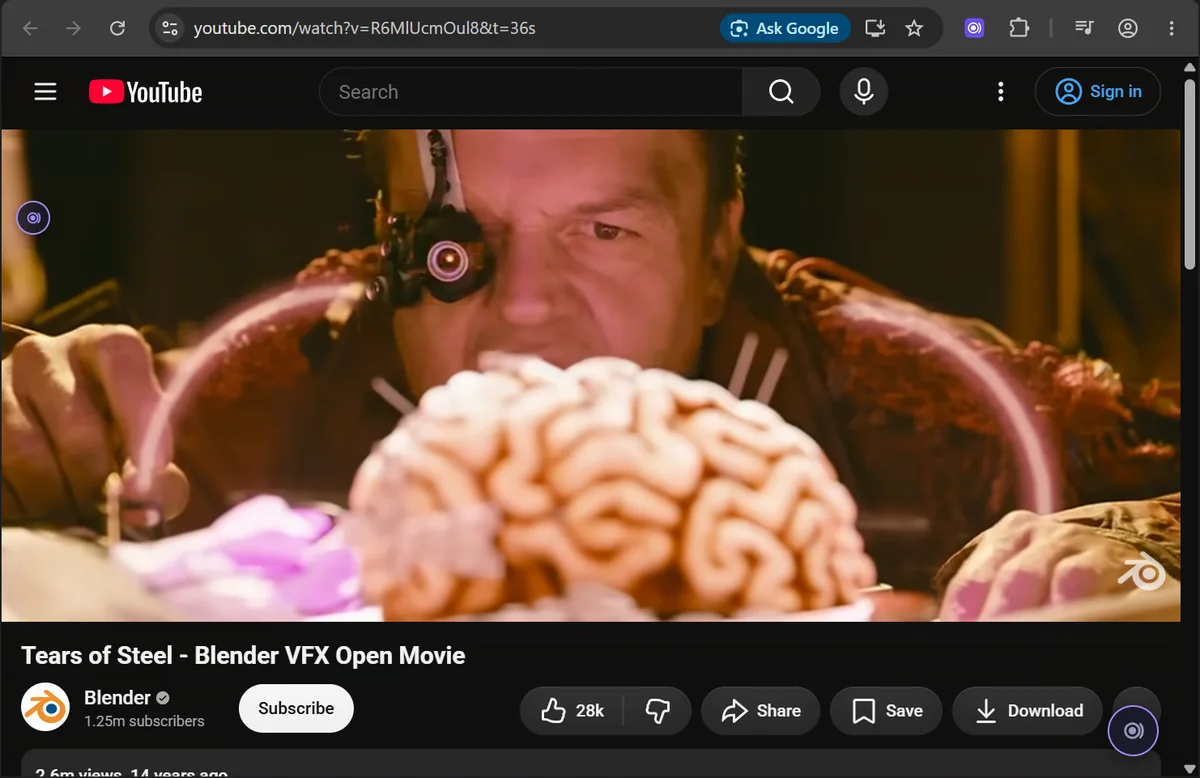This screenshot has height=778, width=1200.
Task: Click the 1.25m subscribers text
Action: click(x=144, y=721)
